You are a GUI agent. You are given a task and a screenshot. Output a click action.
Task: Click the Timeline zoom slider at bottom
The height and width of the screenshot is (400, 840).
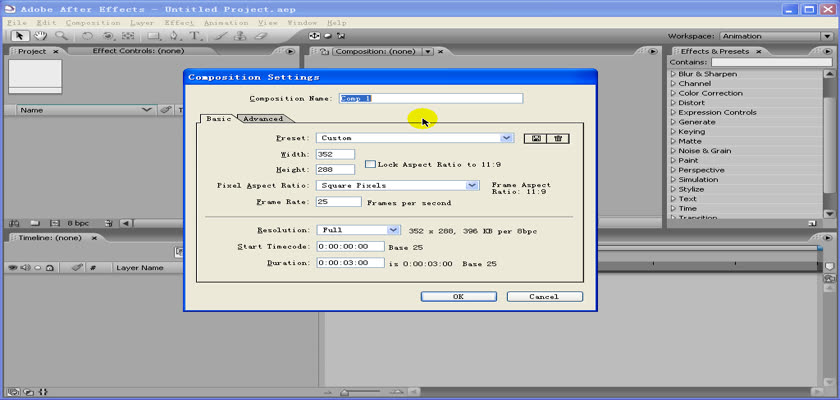click(344, 393)
